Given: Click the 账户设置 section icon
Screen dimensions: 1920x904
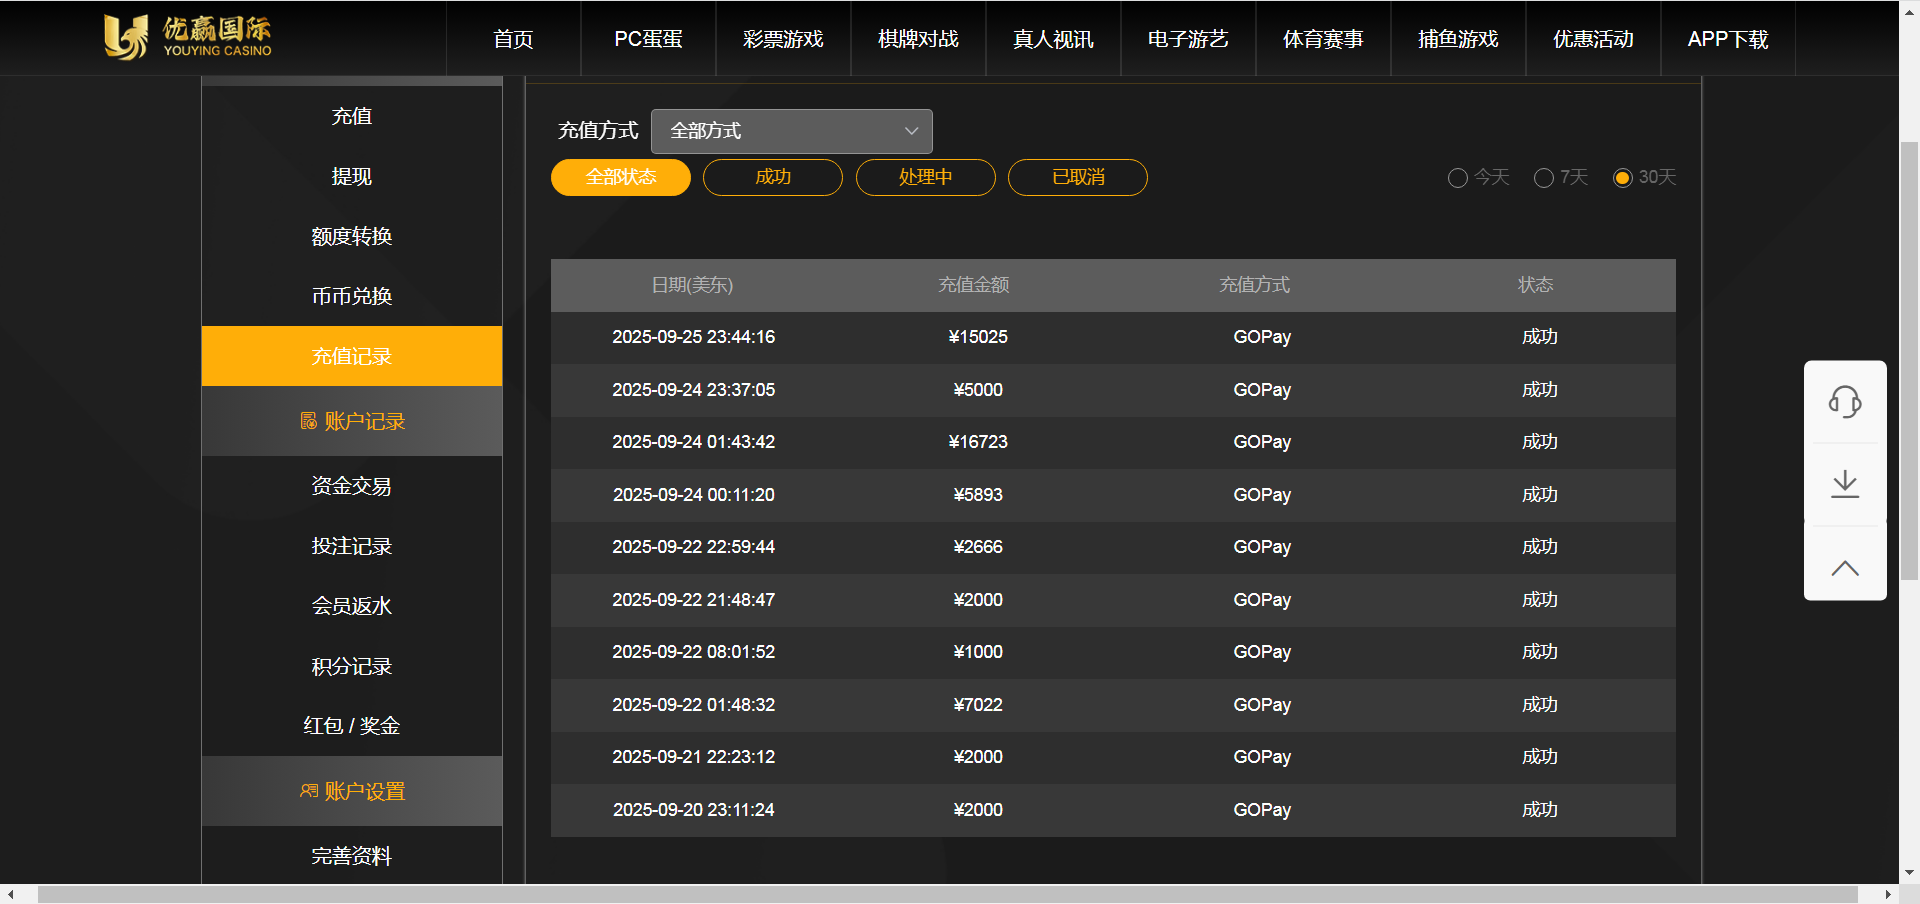Looking at the screenshot, I should pyautogui.click(x=308, y=791).
